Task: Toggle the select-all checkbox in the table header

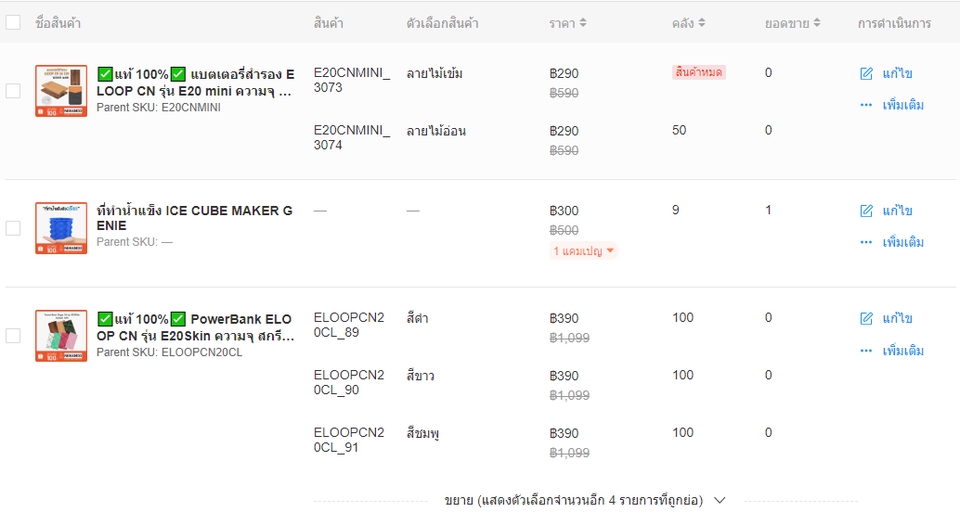Action: [13, 23]
